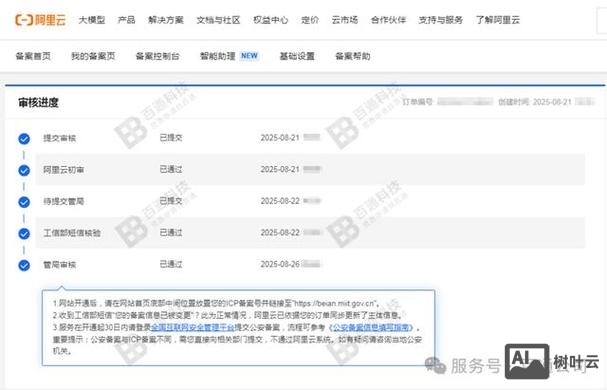The width and height of the screenshot is (607, 390).
Task: Switch to 我的备案页 tab
Action: pyautogui.click(x=93, y=56)
